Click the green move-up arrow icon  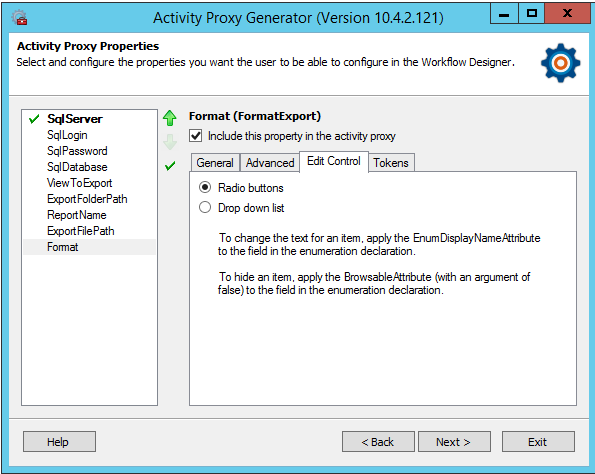click(x=170, y=118)
